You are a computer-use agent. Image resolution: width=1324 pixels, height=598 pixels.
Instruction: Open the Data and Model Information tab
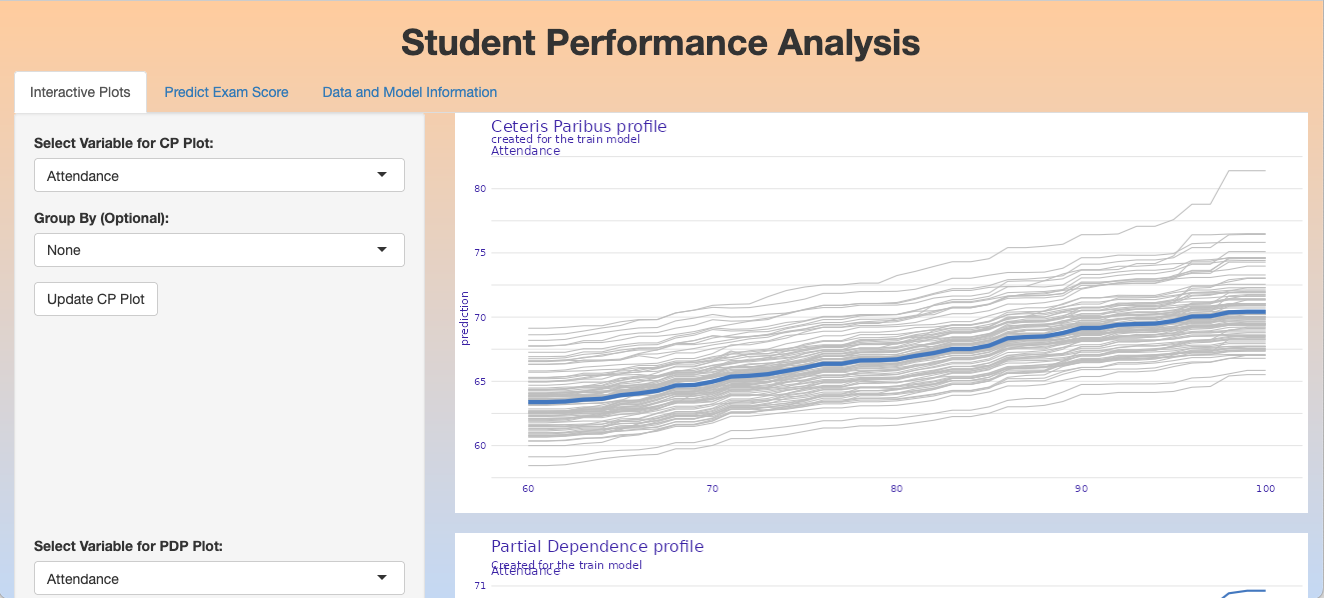pyautogui.click(x=409, y=91)
